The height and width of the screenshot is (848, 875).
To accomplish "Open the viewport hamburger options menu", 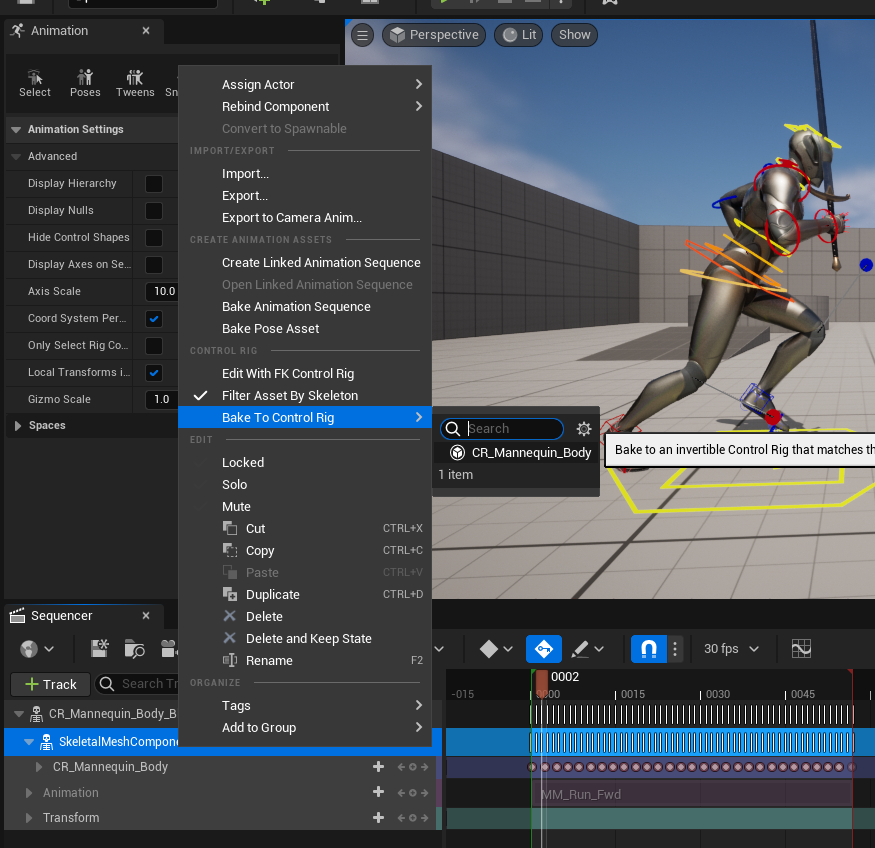I will [362, 35].
